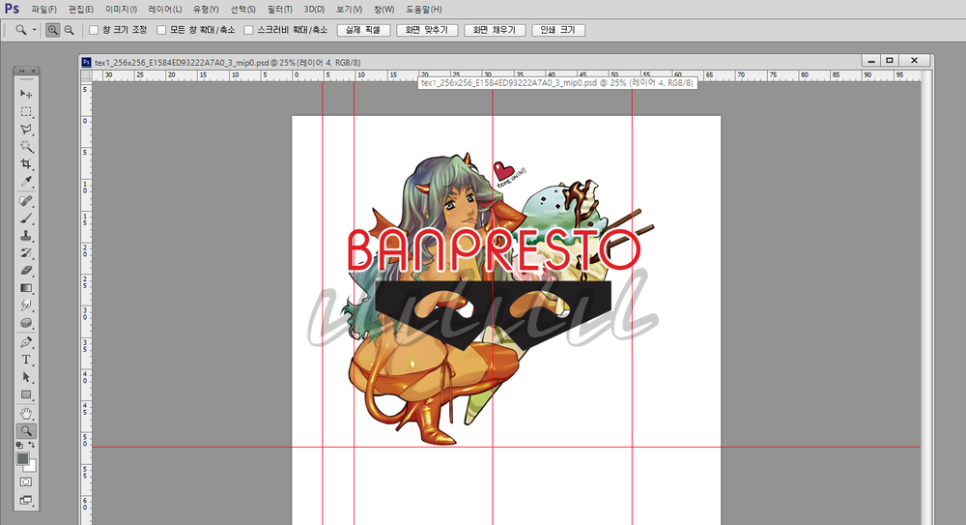
Task: Choose Zoom In mode in options bar
Action: tap(53, 30)
